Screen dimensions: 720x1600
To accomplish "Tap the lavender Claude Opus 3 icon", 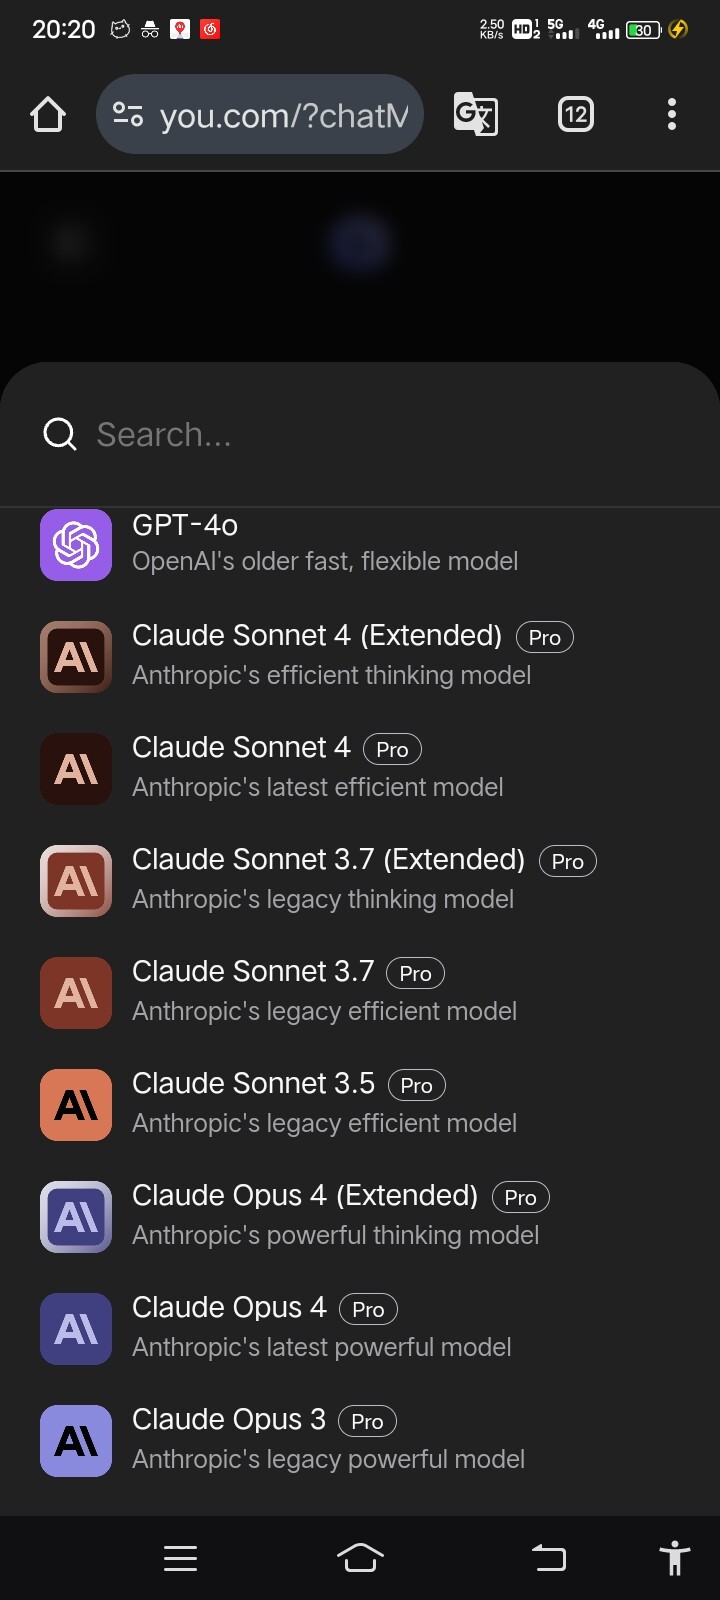I will coord(76,1441).
